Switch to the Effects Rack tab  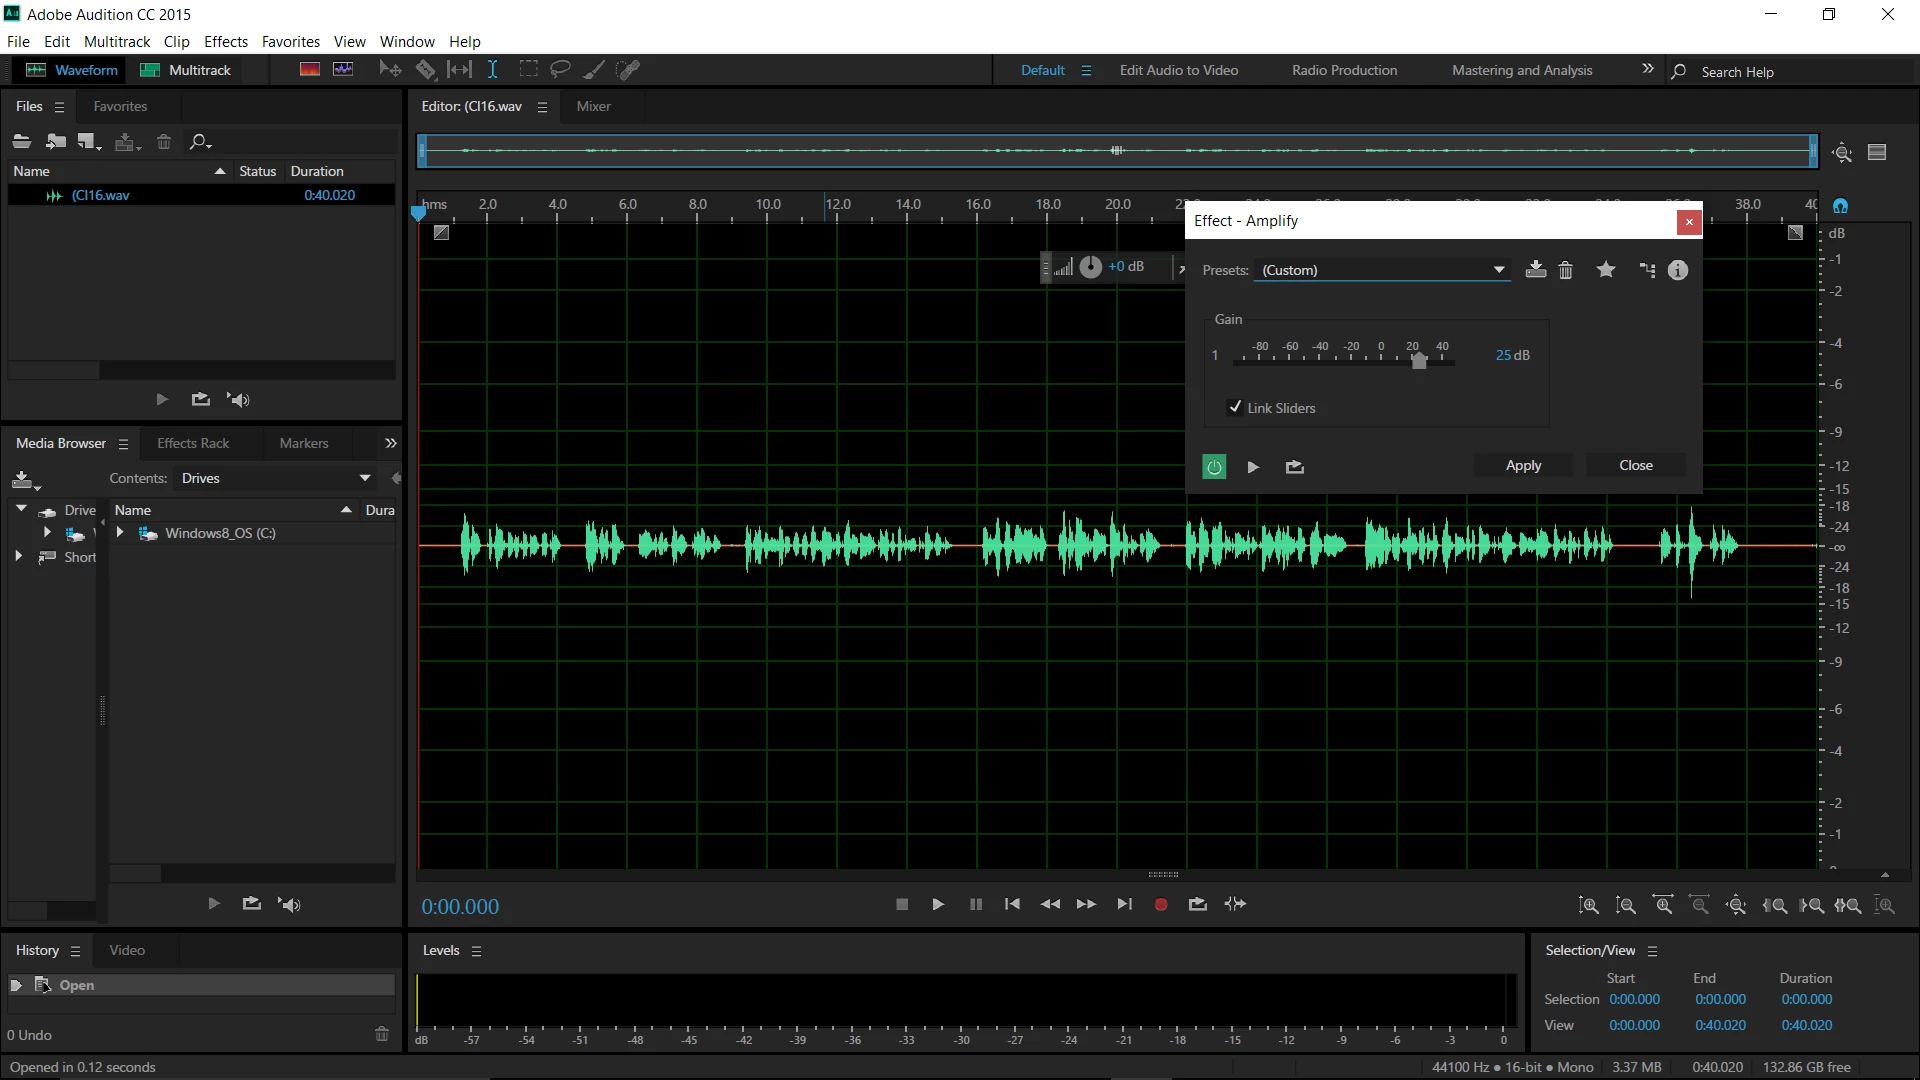pyautogui.click(x=193, y=443)
